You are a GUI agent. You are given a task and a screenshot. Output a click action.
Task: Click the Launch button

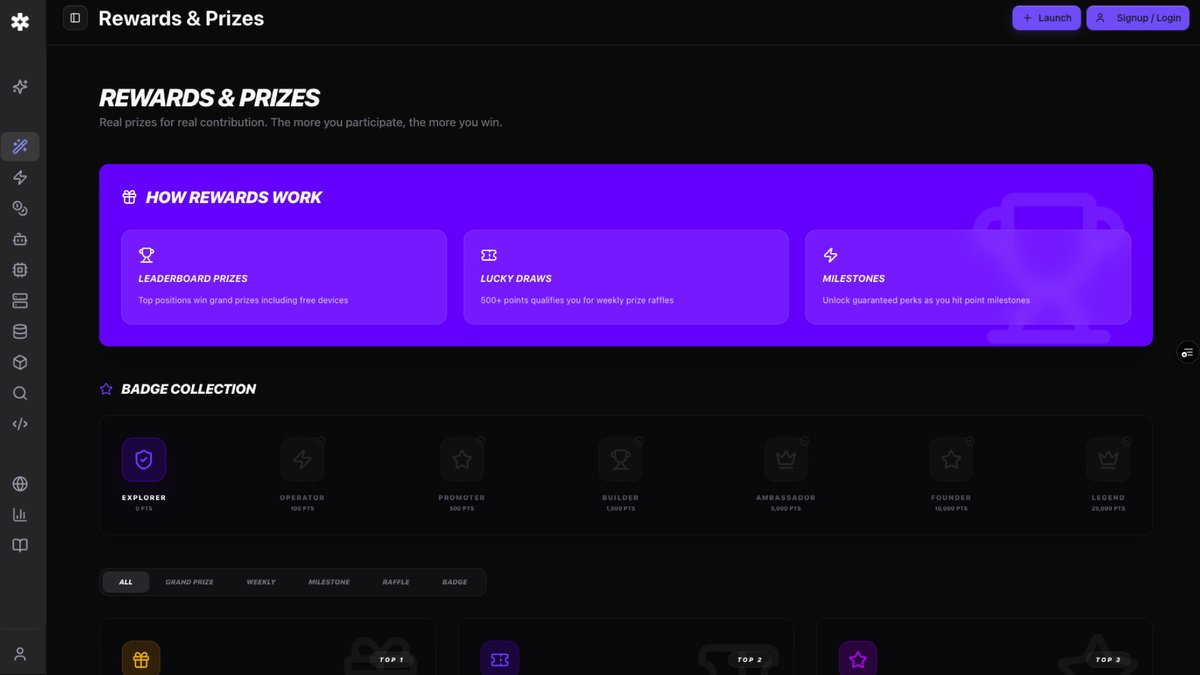[1046, 18]
